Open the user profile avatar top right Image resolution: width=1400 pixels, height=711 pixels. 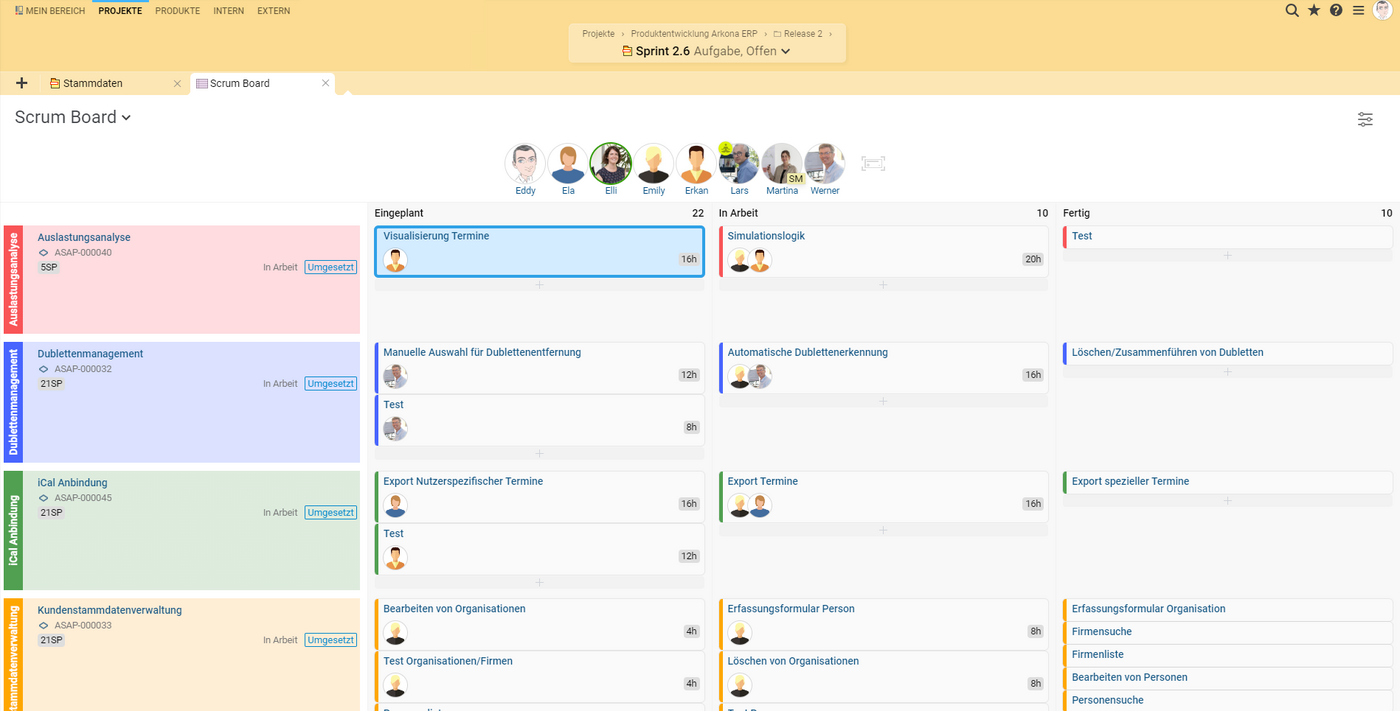click(1383, 10)
